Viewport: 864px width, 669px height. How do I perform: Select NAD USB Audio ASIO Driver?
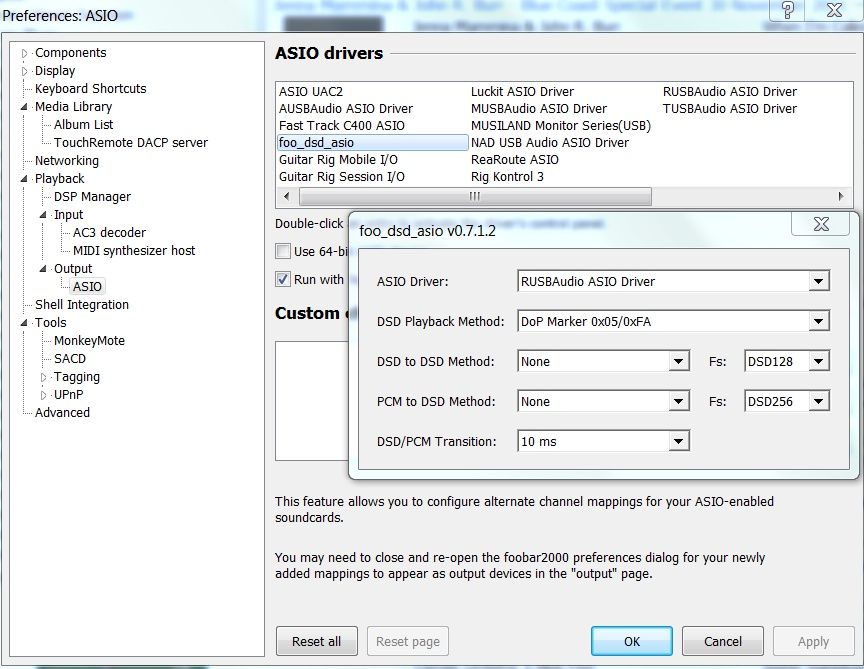(550, 143)
